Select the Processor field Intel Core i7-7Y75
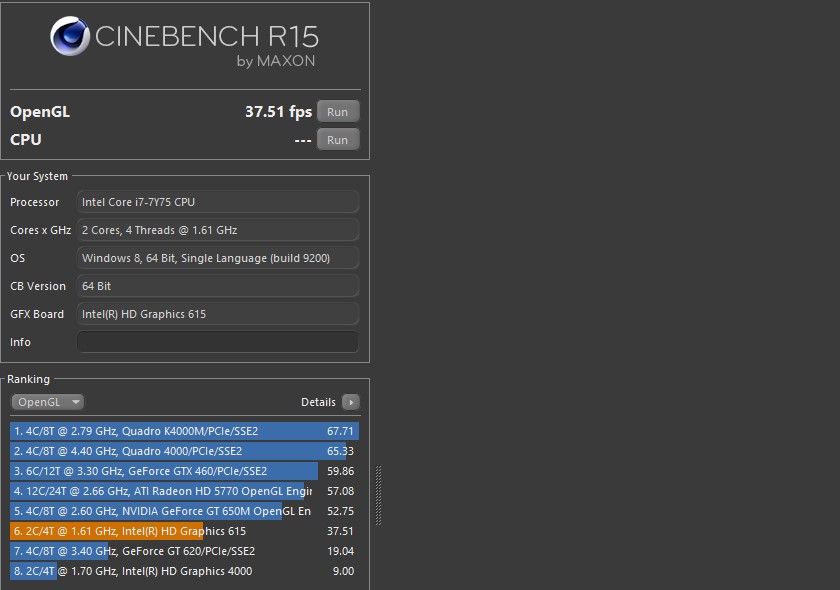Image resolution: width=840 pixels, height=590 pixels. (218, 202)
